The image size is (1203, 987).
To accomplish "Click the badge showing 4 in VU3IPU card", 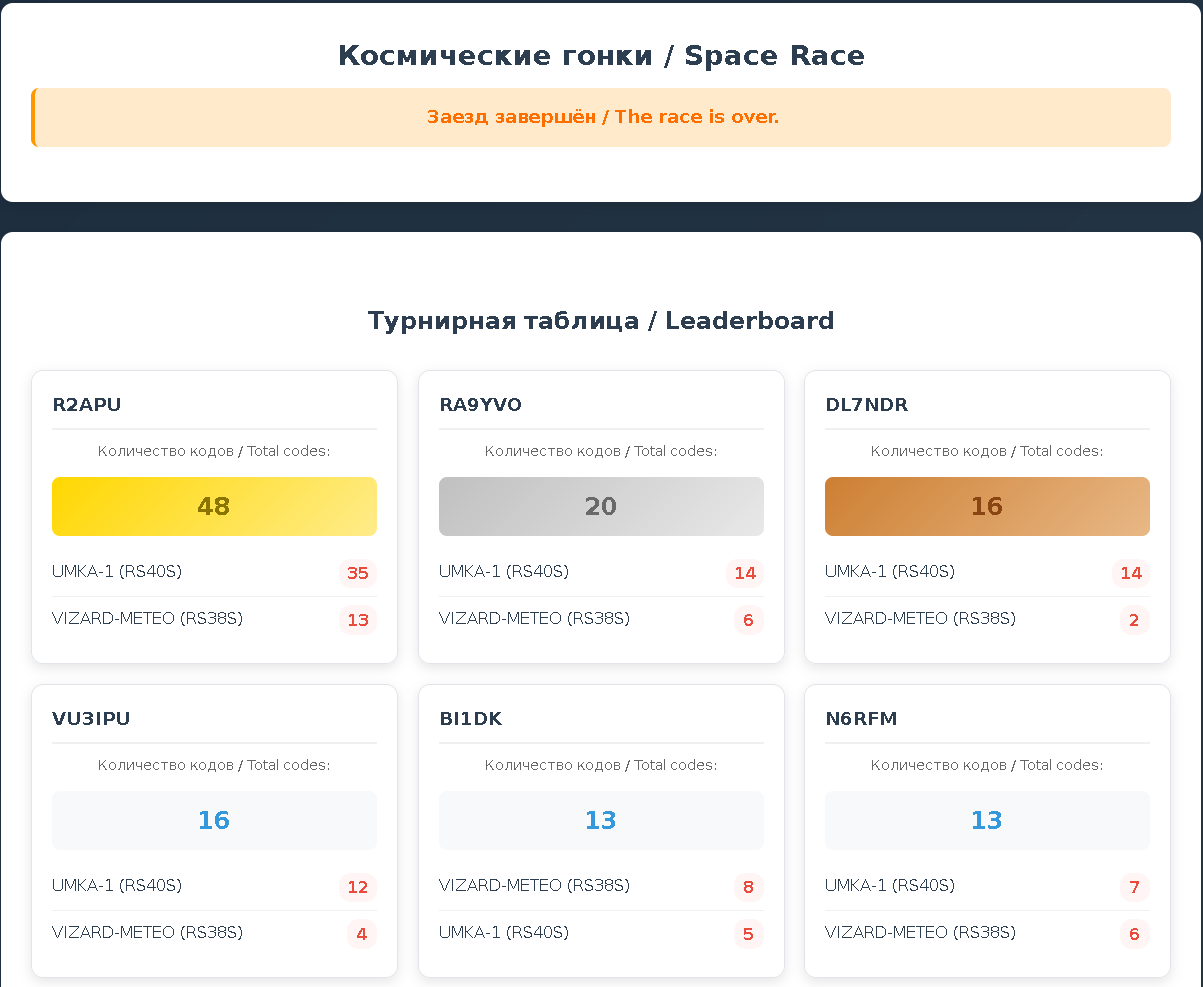I will tap(361, 934).
